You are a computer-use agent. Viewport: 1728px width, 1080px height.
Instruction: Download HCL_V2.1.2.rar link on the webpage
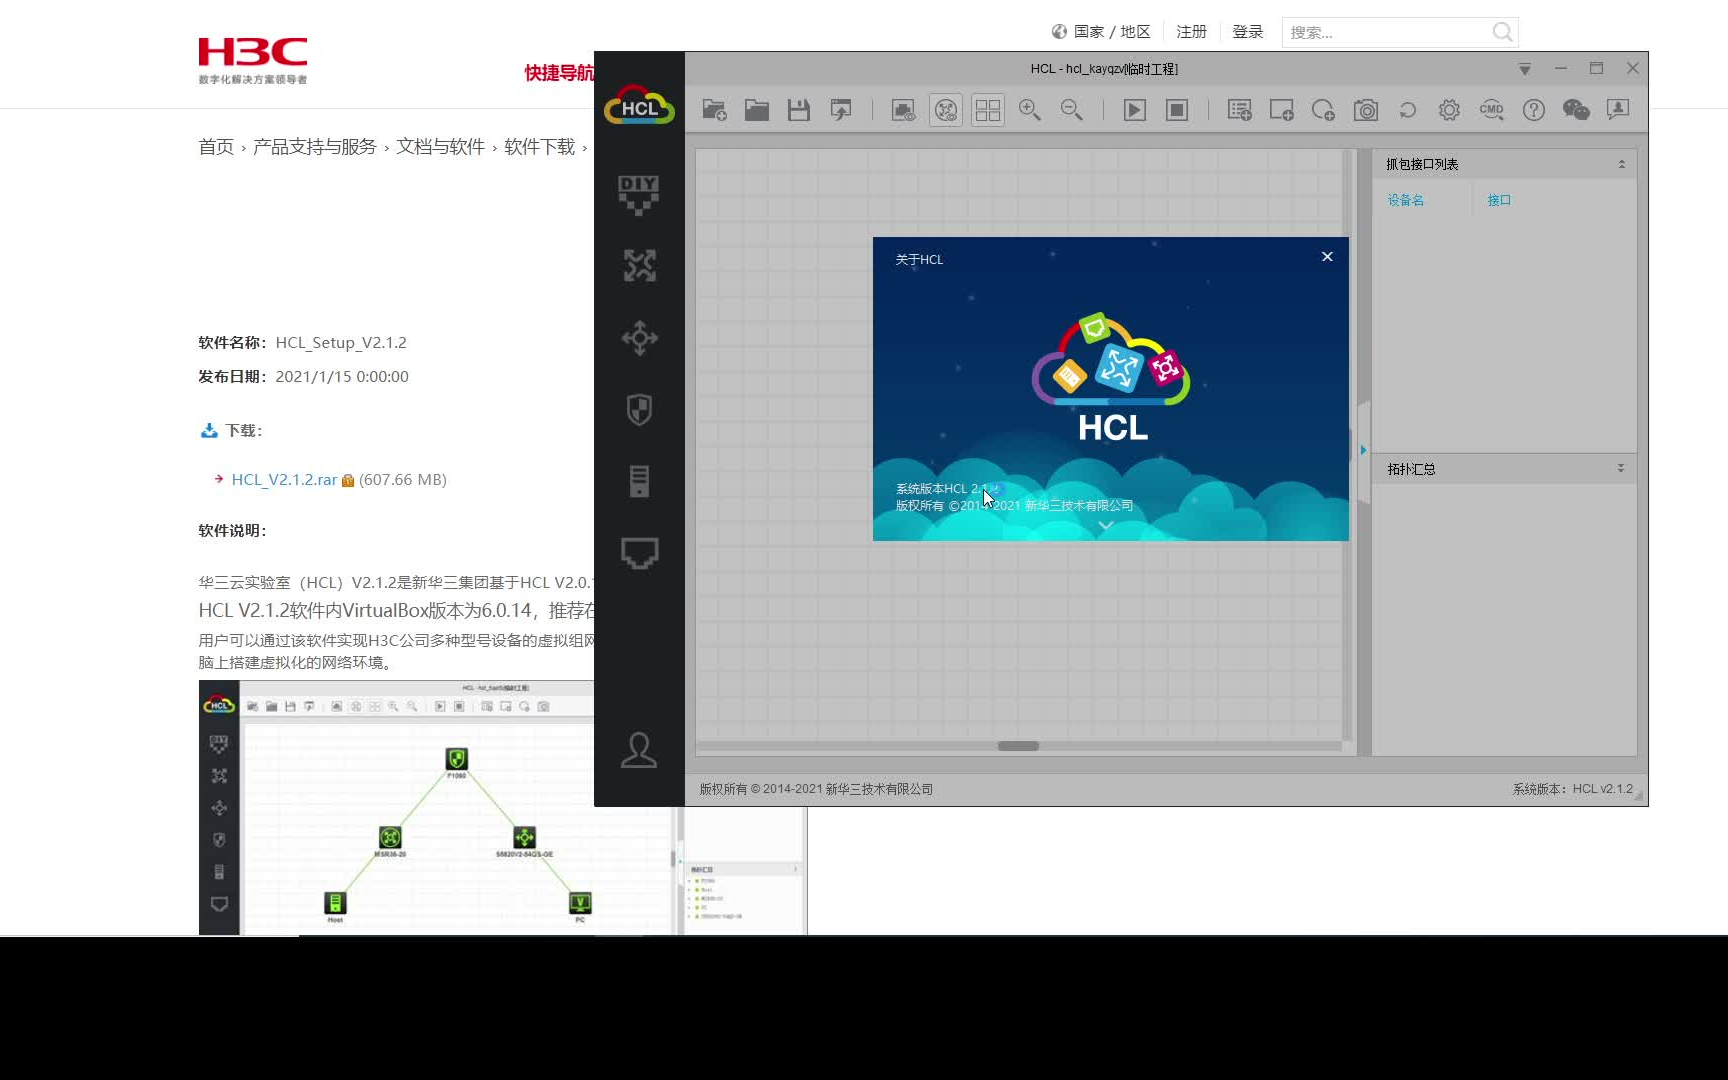click(x=284, y=480)
